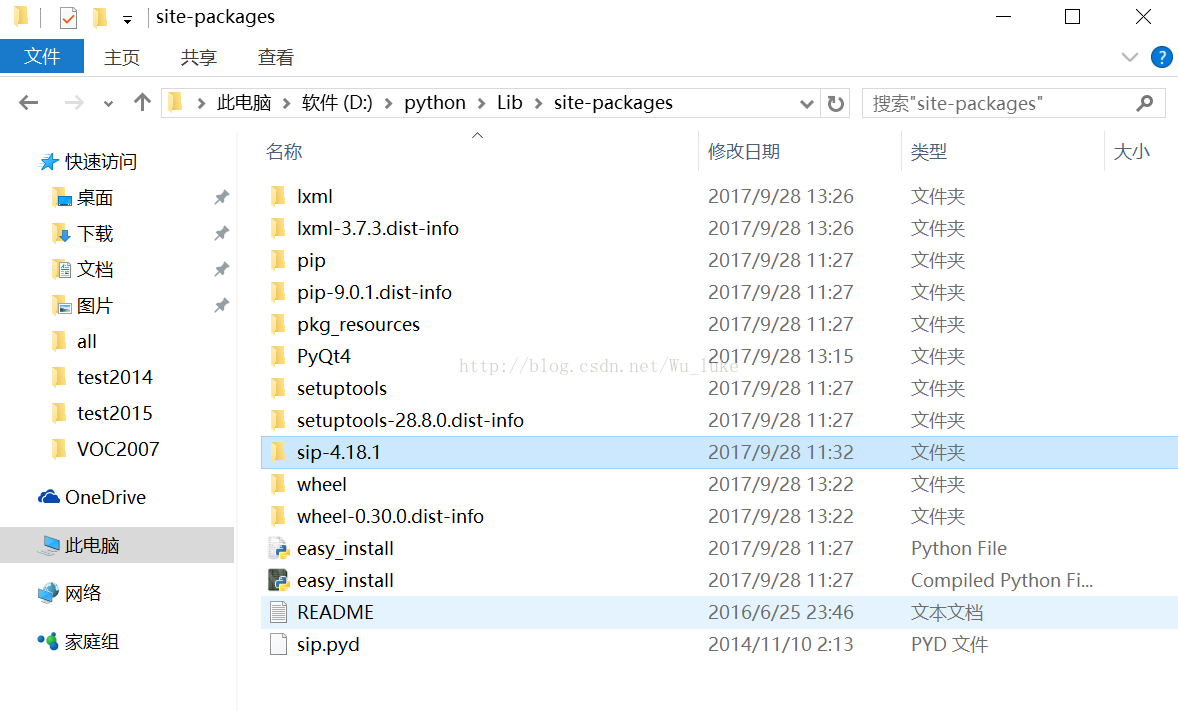Open recent locations dropdown arrow

click(108, 104)
